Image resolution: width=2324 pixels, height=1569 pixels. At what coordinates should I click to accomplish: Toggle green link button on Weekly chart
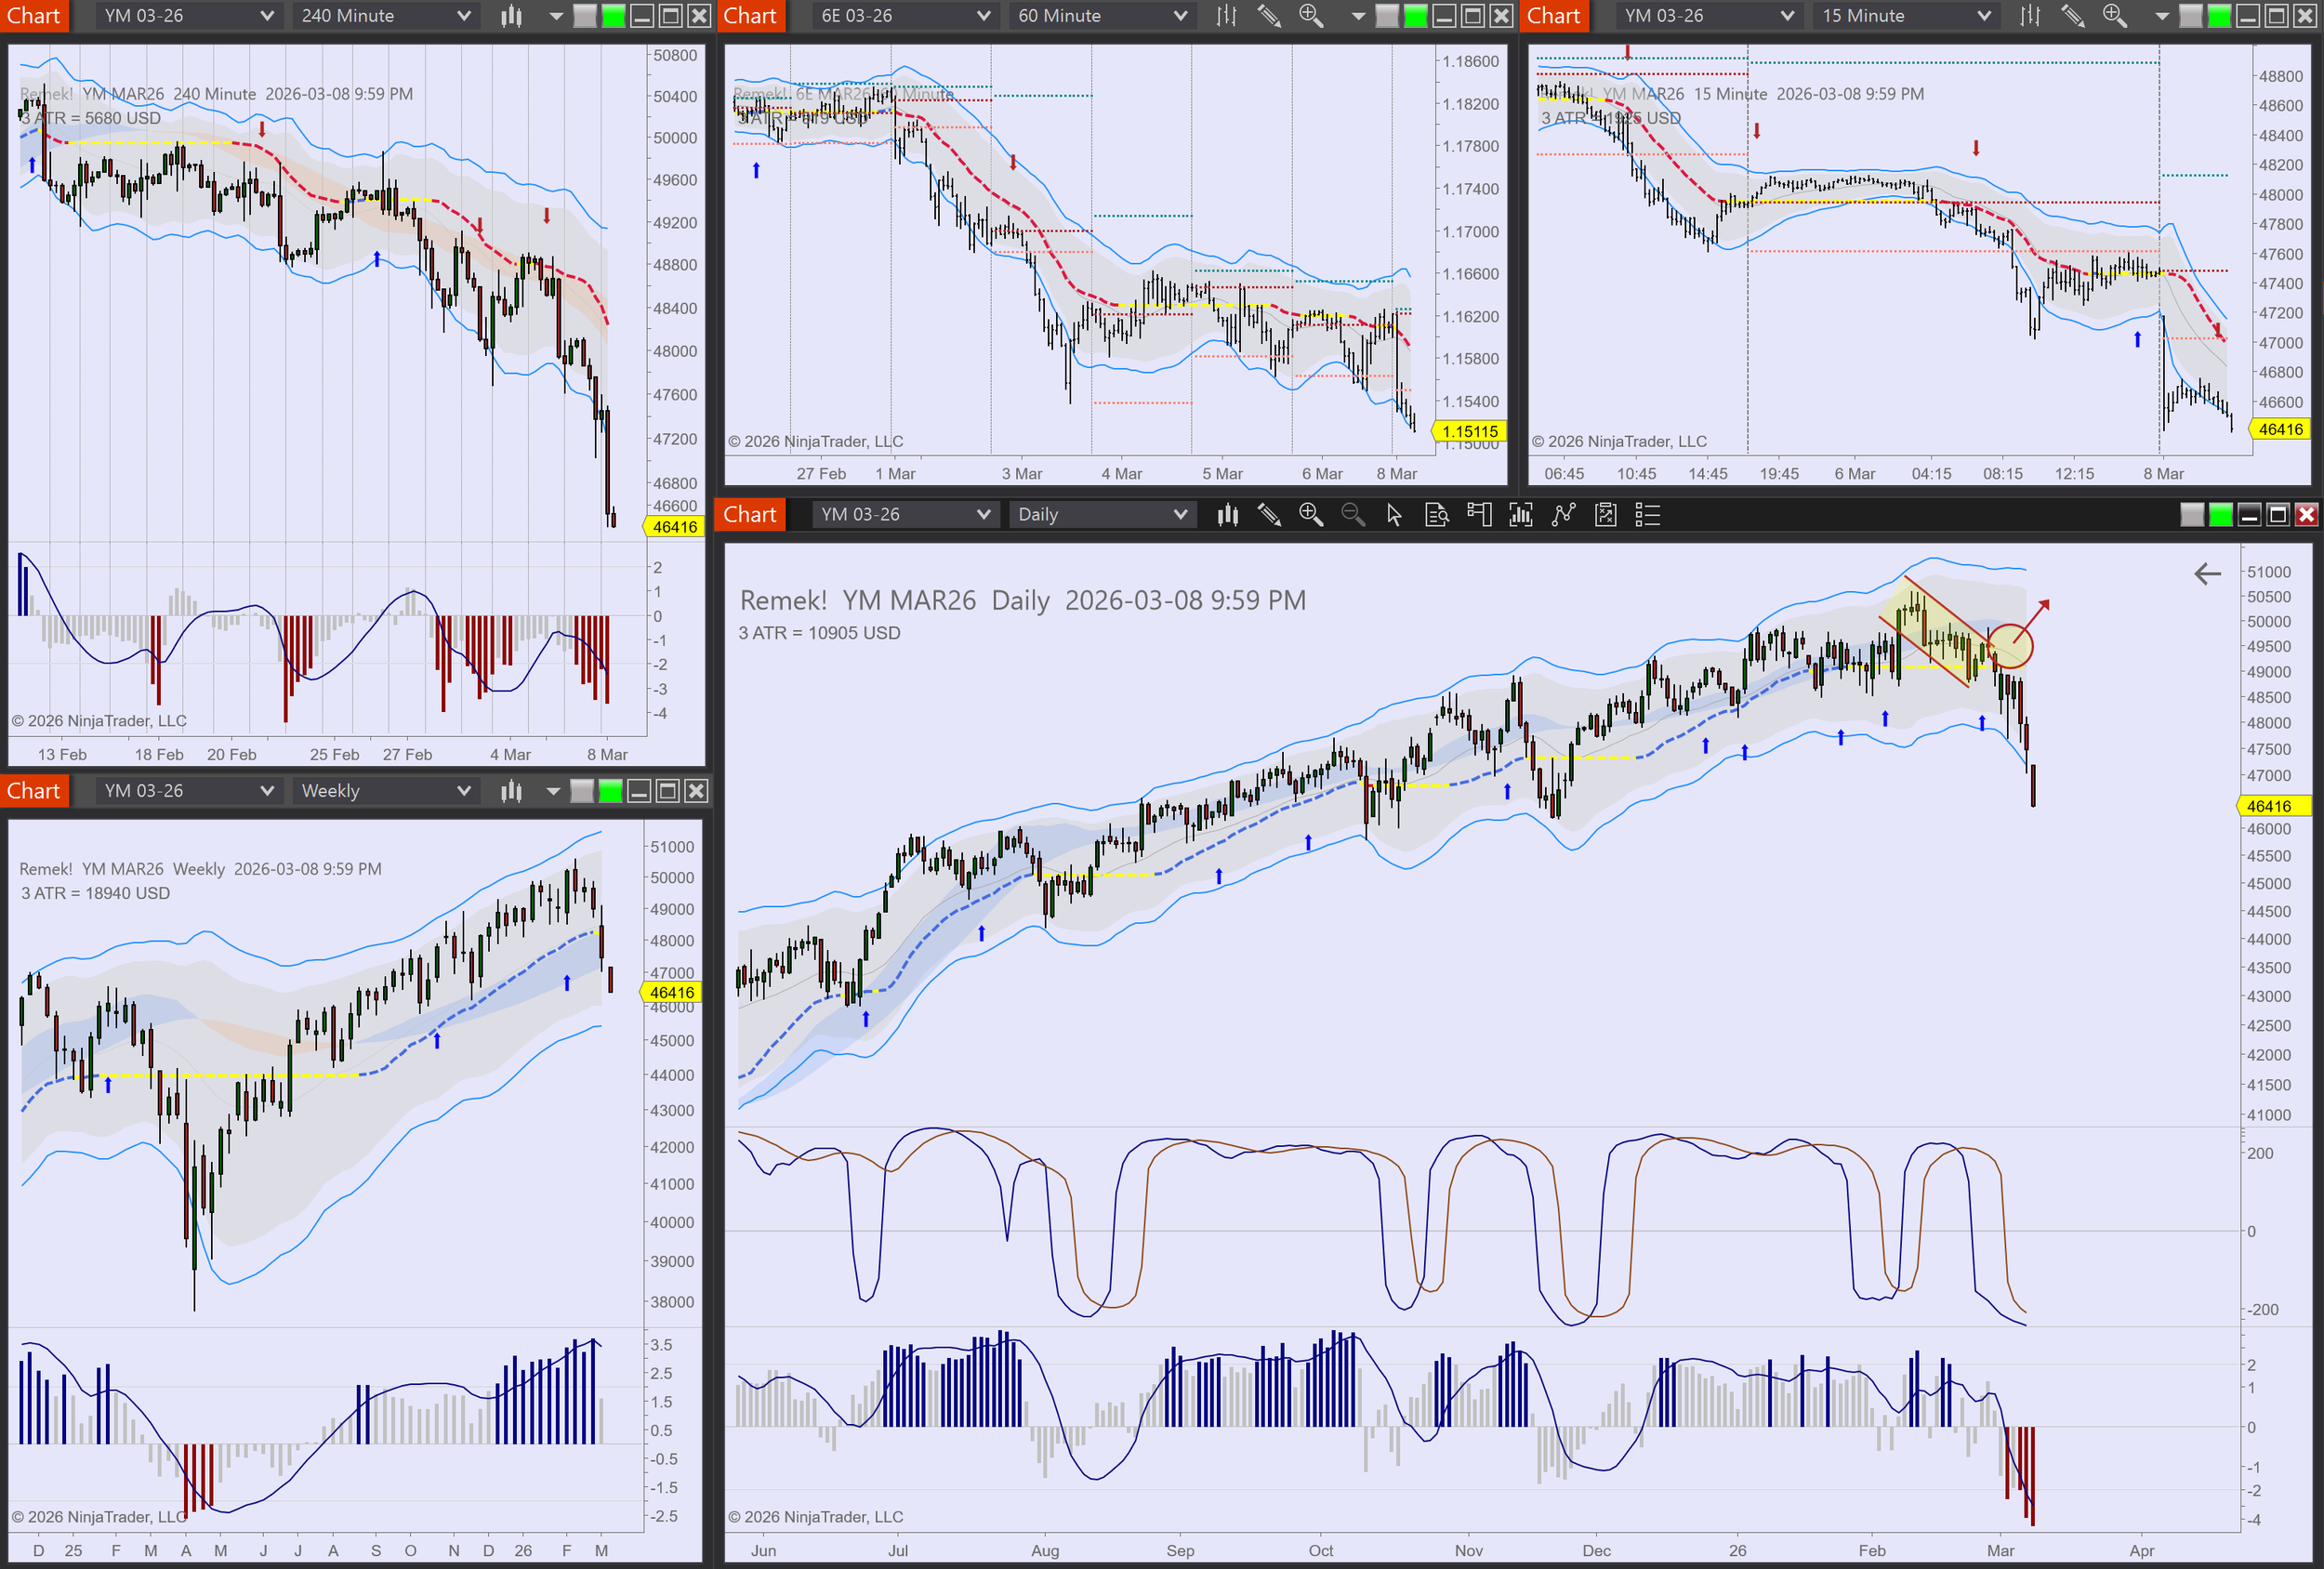(610, 791)
